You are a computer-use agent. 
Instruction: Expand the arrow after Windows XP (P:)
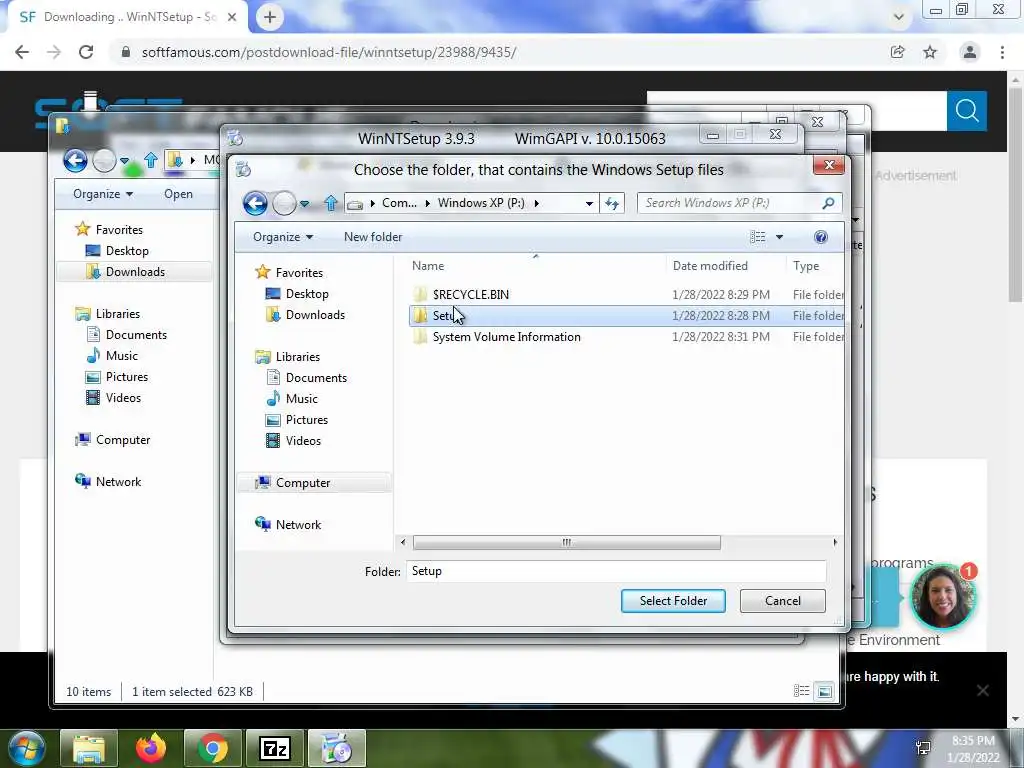pyautogui.click(x=537, y=203)
